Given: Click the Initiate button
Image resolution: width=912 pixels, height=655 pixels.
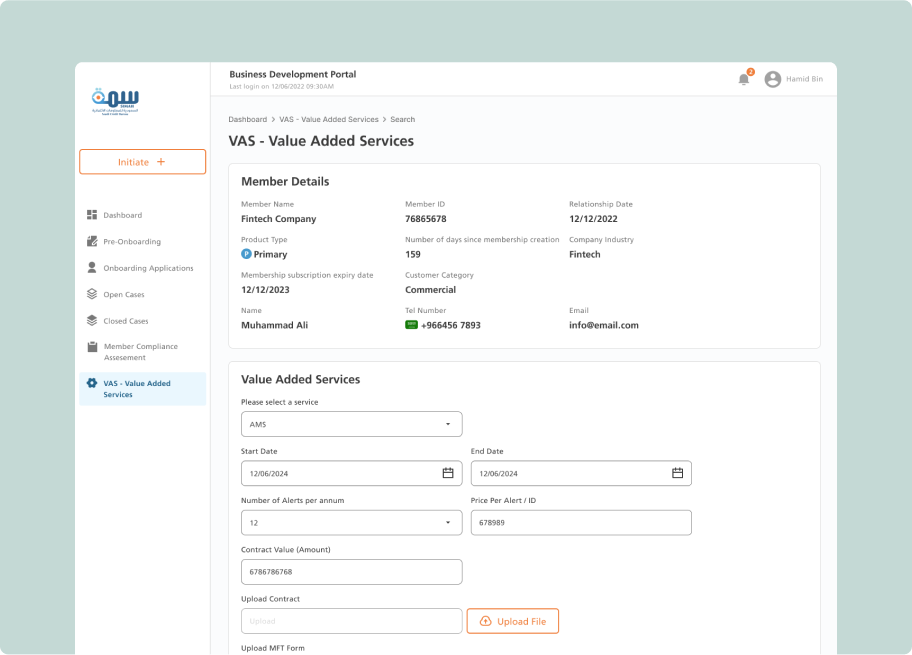Looking at the screenshot, I should click(142, 162).
